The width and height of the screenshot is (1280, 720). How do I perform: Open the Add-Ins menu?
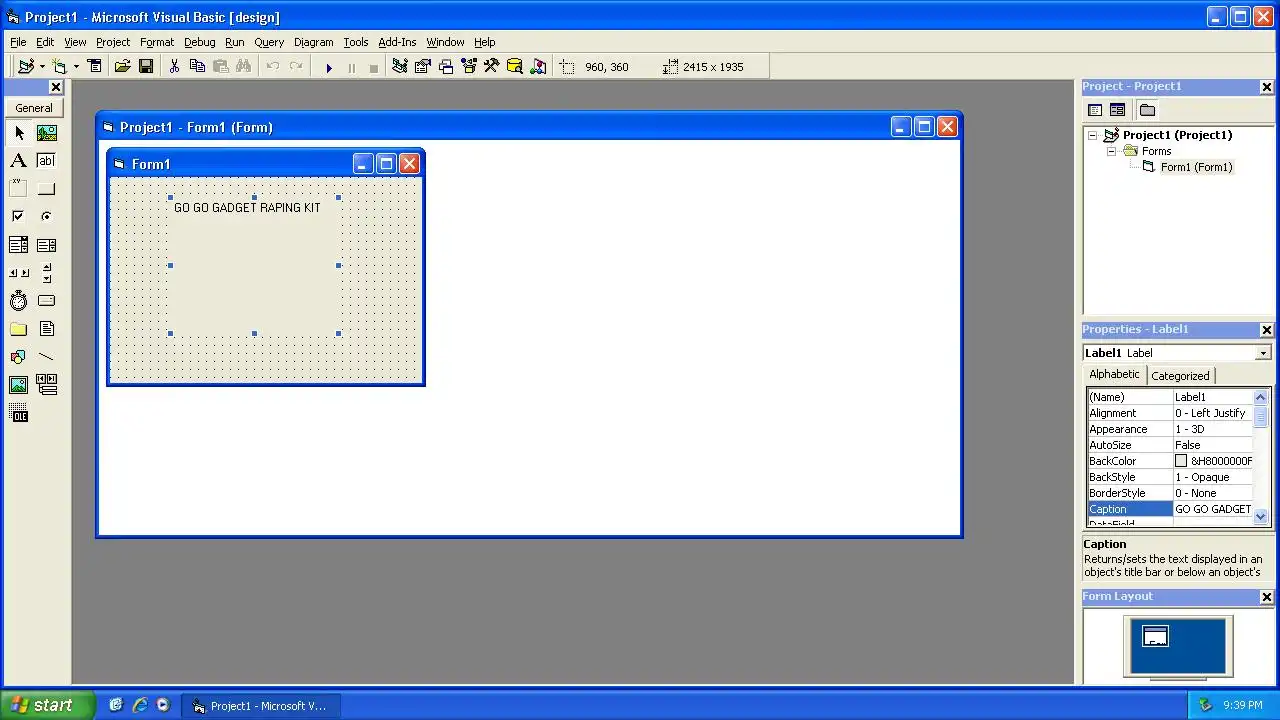pos(397,42)
